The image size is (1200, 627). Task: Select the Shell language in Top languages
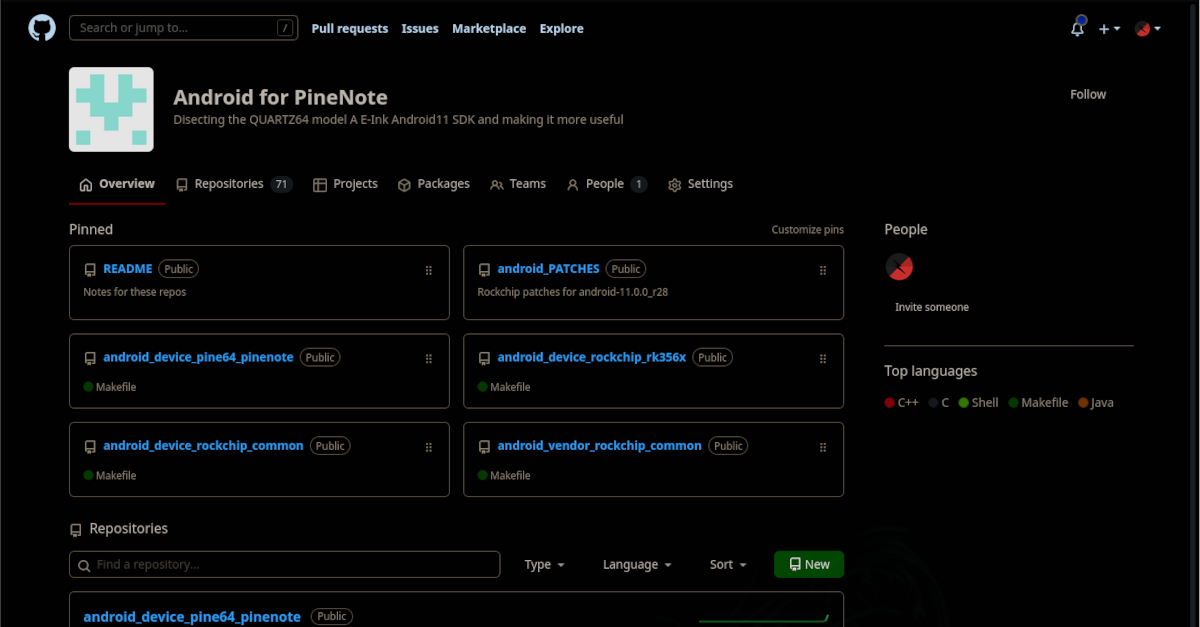point(978,403)
